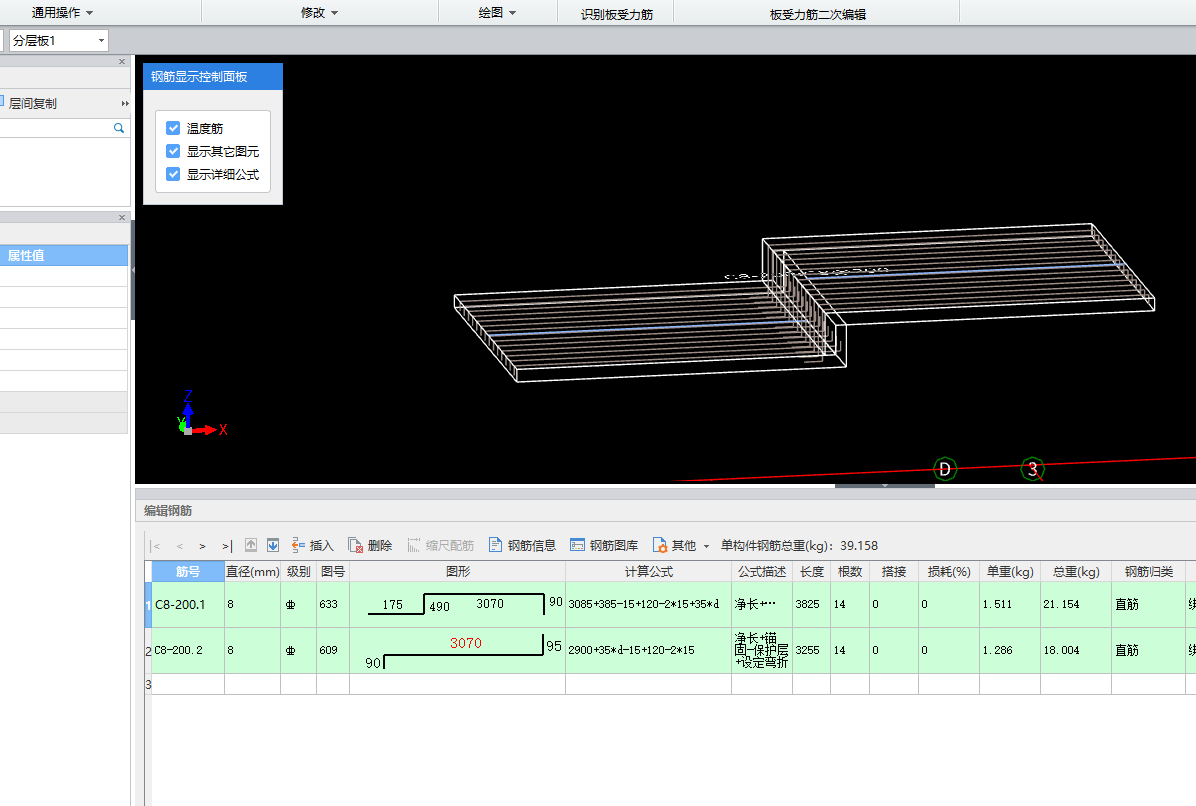Image resolution: width=1196 pixels, height=806 pixels.
Task: Click the rebar shape diagram for figure 633
Action: [x=458, y=605]
